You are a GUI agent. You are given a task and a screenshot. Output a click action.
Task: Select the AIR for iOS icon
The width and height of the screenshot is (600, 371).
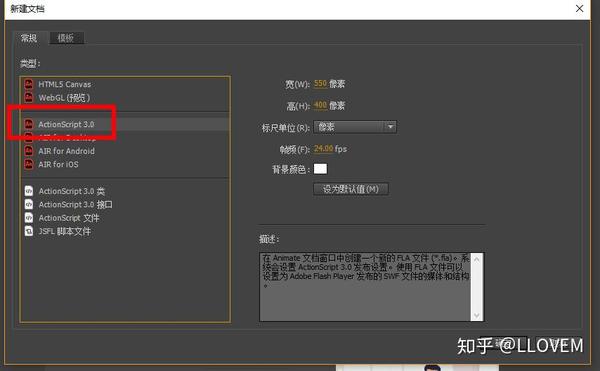(x=29, y=164)
